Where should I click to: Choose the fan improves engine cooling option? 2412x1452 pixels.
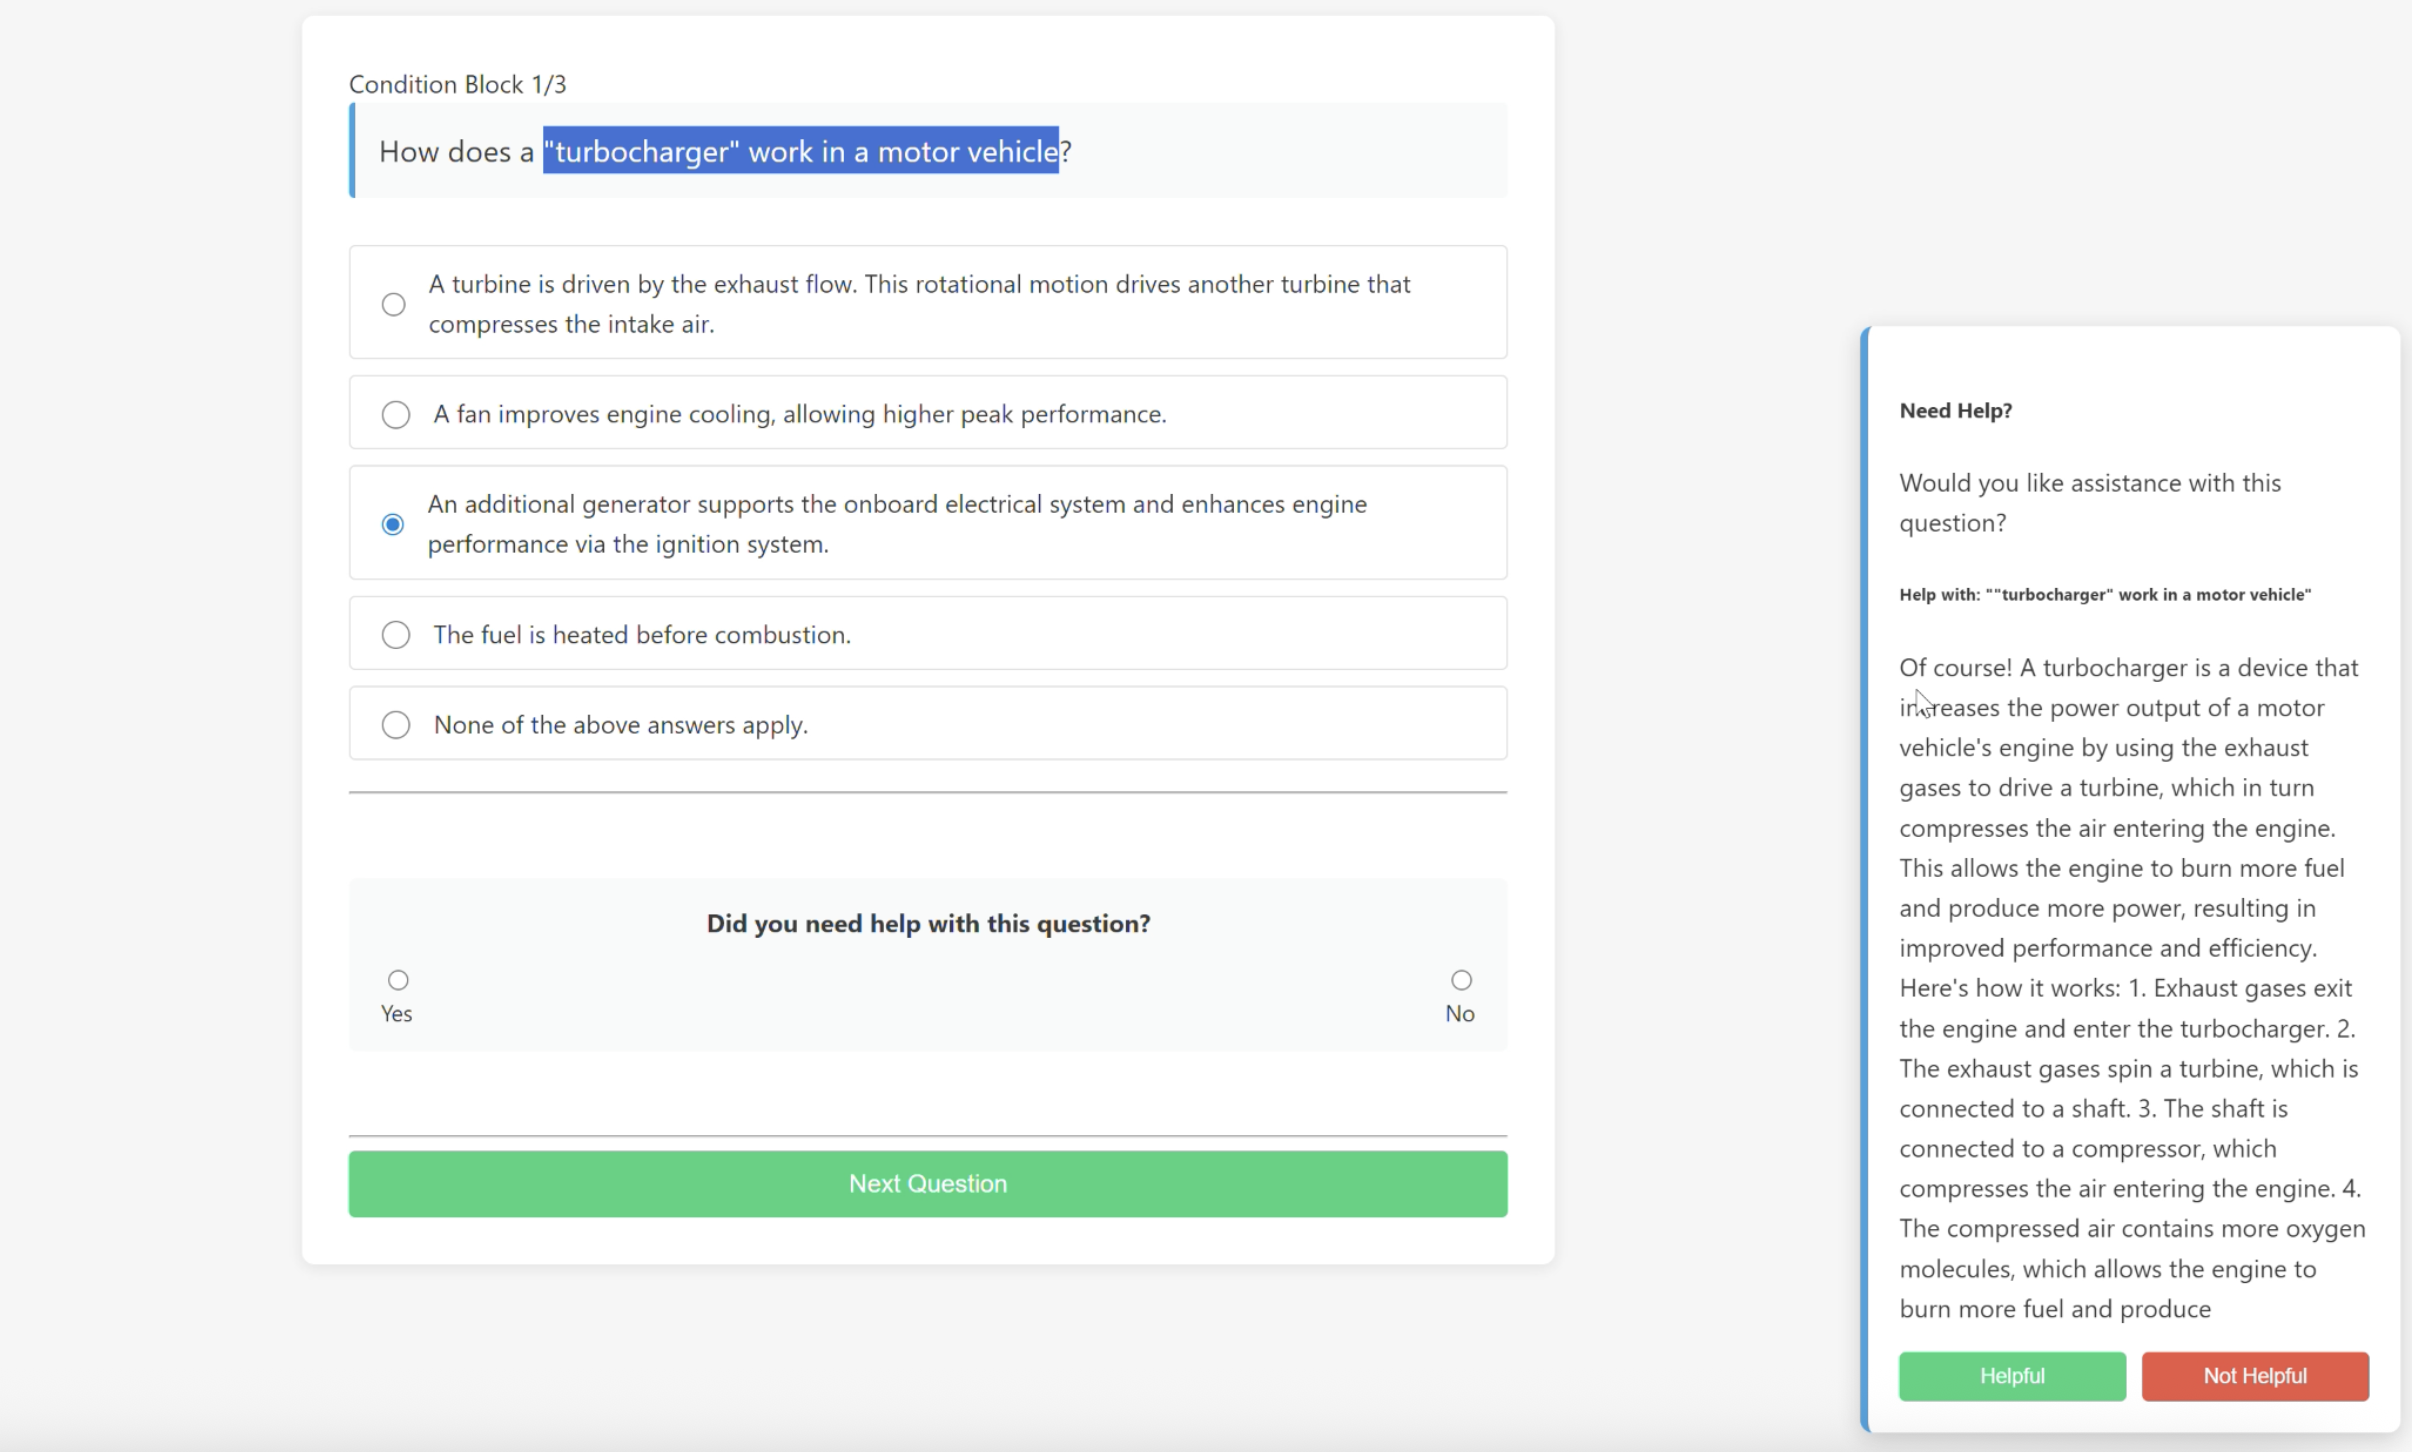tap(395, 414)
